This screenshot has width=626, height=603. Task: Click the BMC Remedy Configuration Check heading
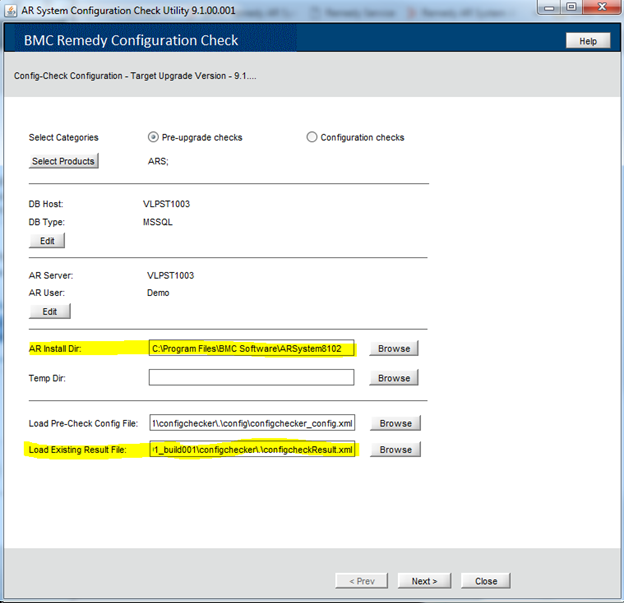[x=131, y=40]
